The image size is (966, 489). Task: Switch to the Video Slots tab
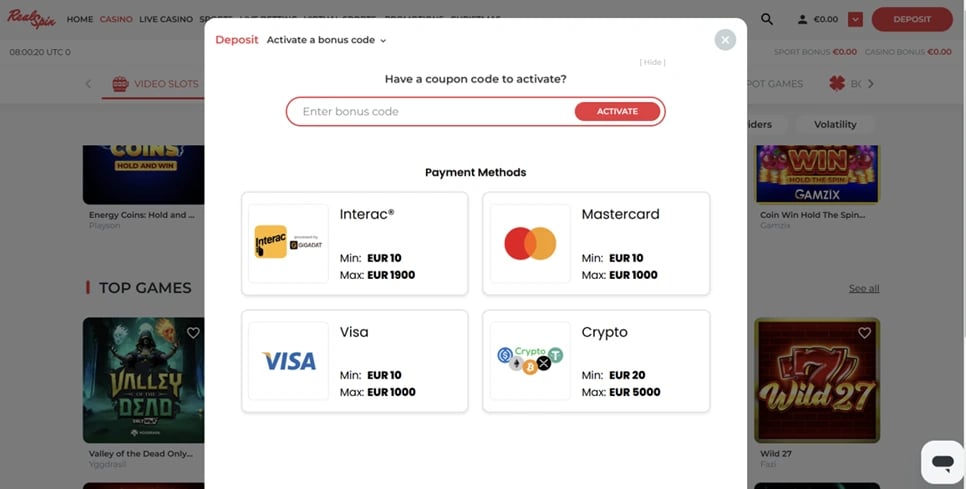(155, 84)
